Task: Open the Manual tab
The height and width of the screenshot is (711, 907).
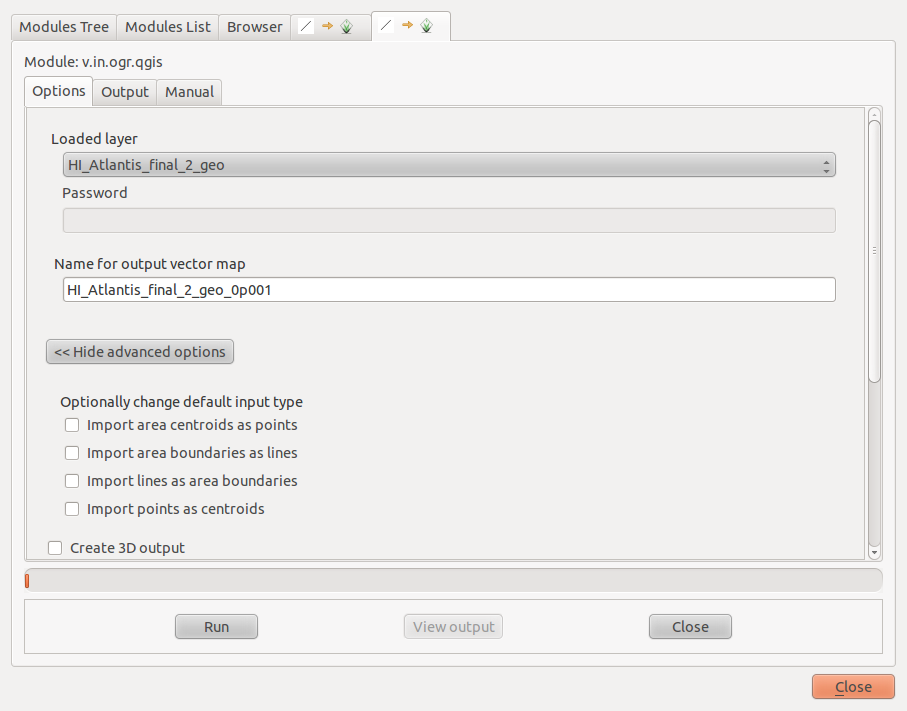Action: point(189,92)
